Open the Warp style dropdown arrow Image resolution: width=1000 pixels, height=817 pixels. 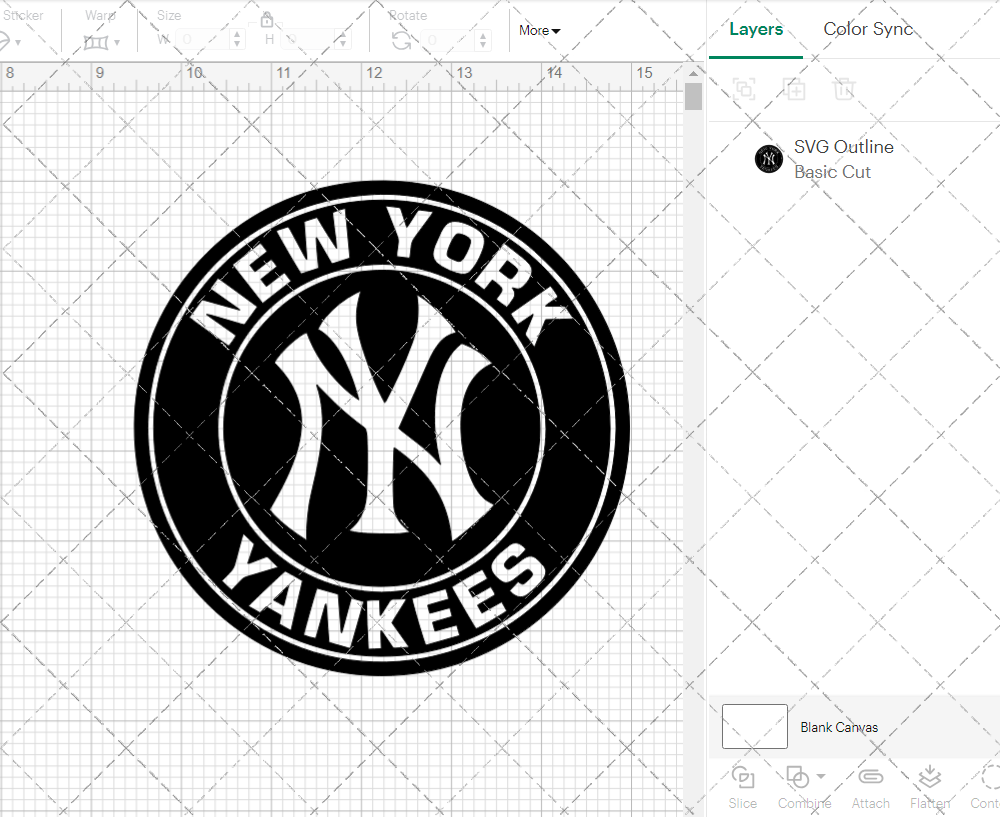point(117,42)
